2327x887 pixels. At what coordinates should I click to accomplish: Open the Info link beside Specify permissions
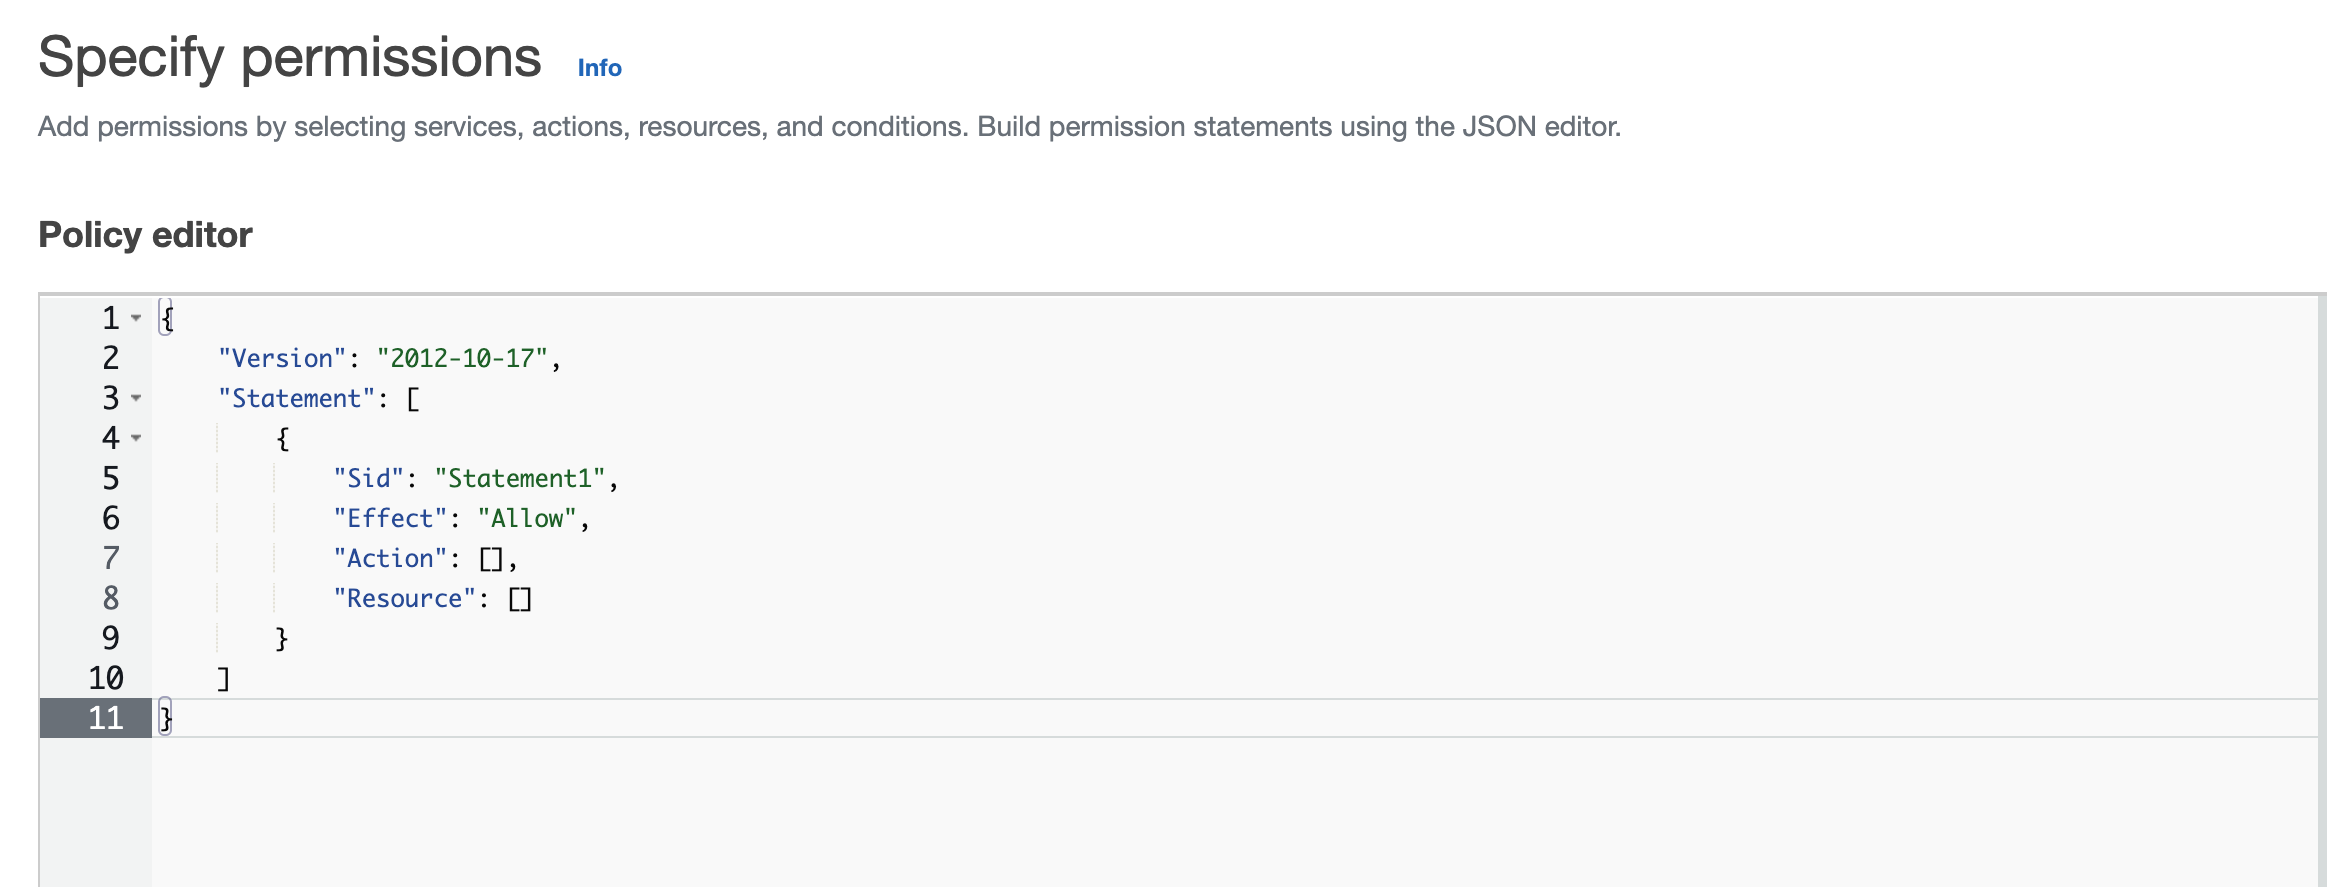pyautogui.click(x=597, y=68)
